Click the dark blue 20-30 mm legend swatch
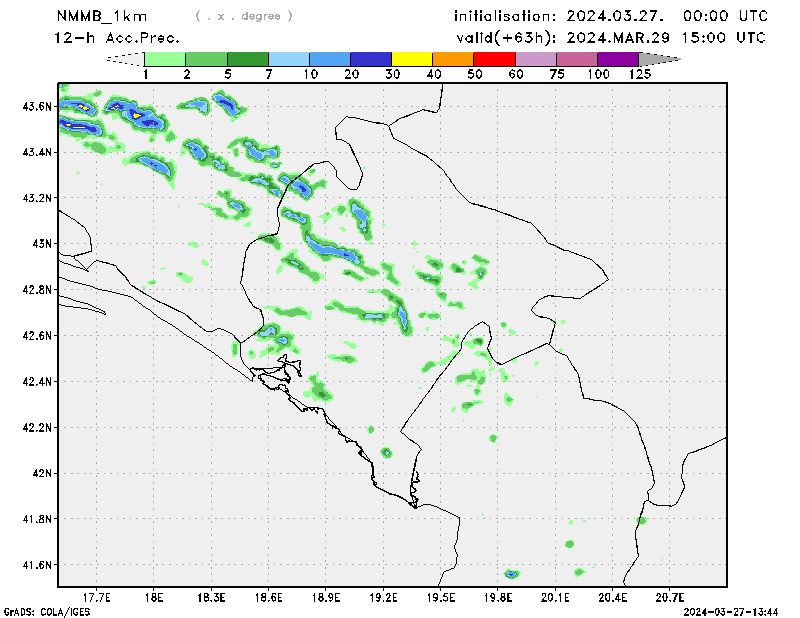The width and height of the screenshot is (800, 618). [371, 59]
